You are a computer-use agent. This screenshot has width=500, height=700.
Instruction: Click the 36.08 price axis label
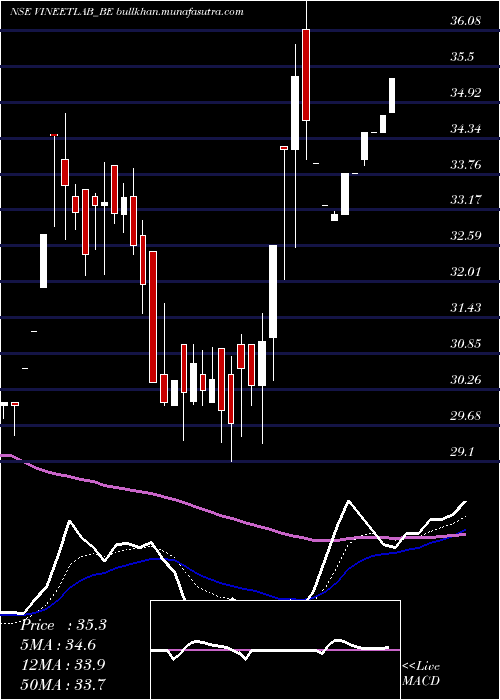click(466, 21)
